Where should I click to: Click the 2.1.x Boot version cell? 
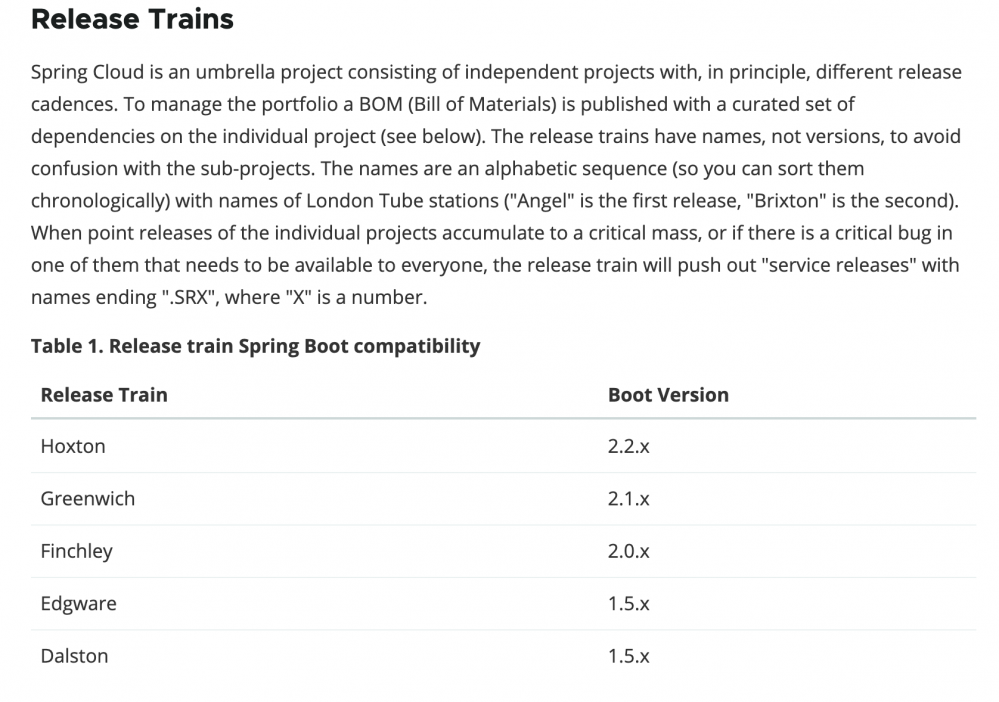point(628,499)
